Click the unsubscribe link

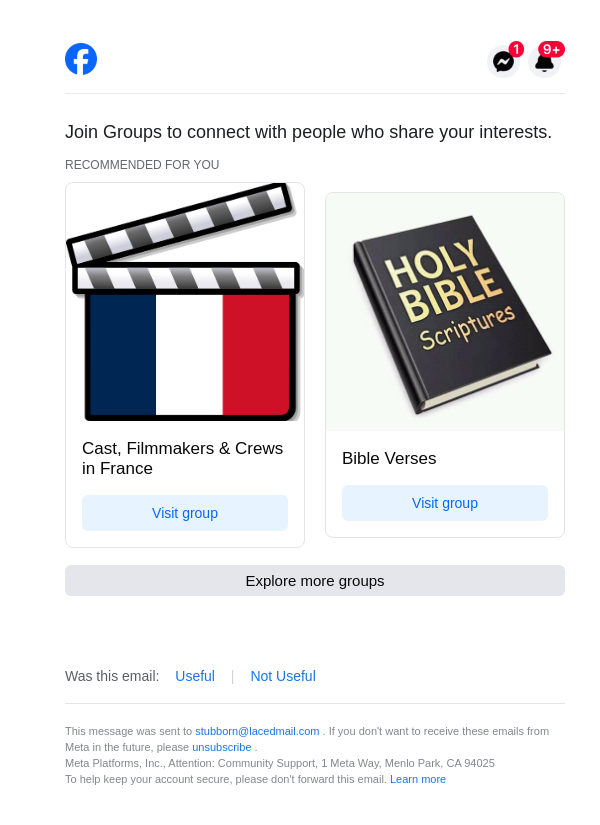[222, 747]
